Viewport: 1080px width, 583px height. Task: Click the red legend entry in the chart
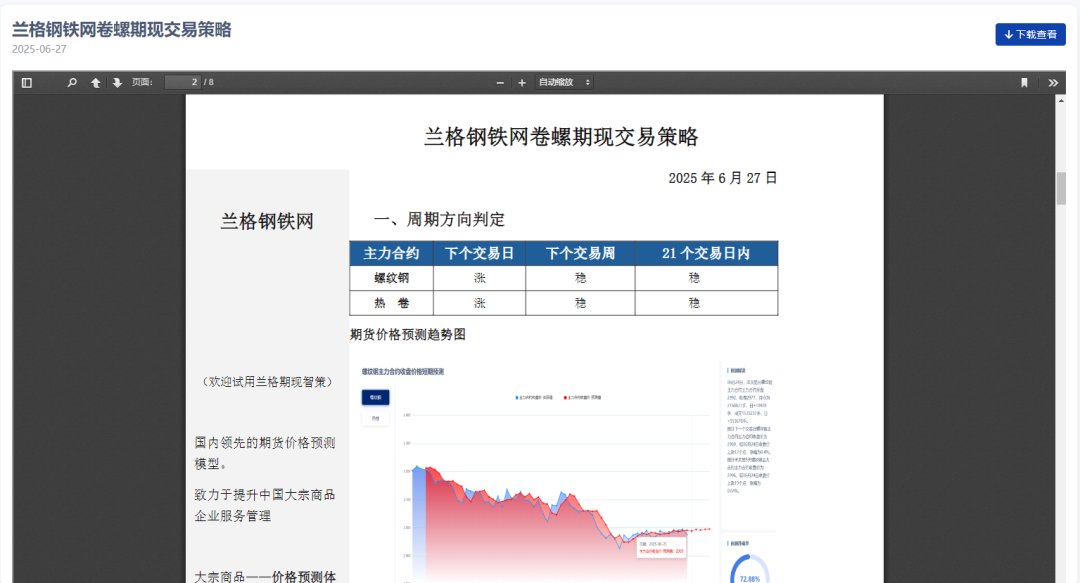pyautogui.click(x=583, y=398)
